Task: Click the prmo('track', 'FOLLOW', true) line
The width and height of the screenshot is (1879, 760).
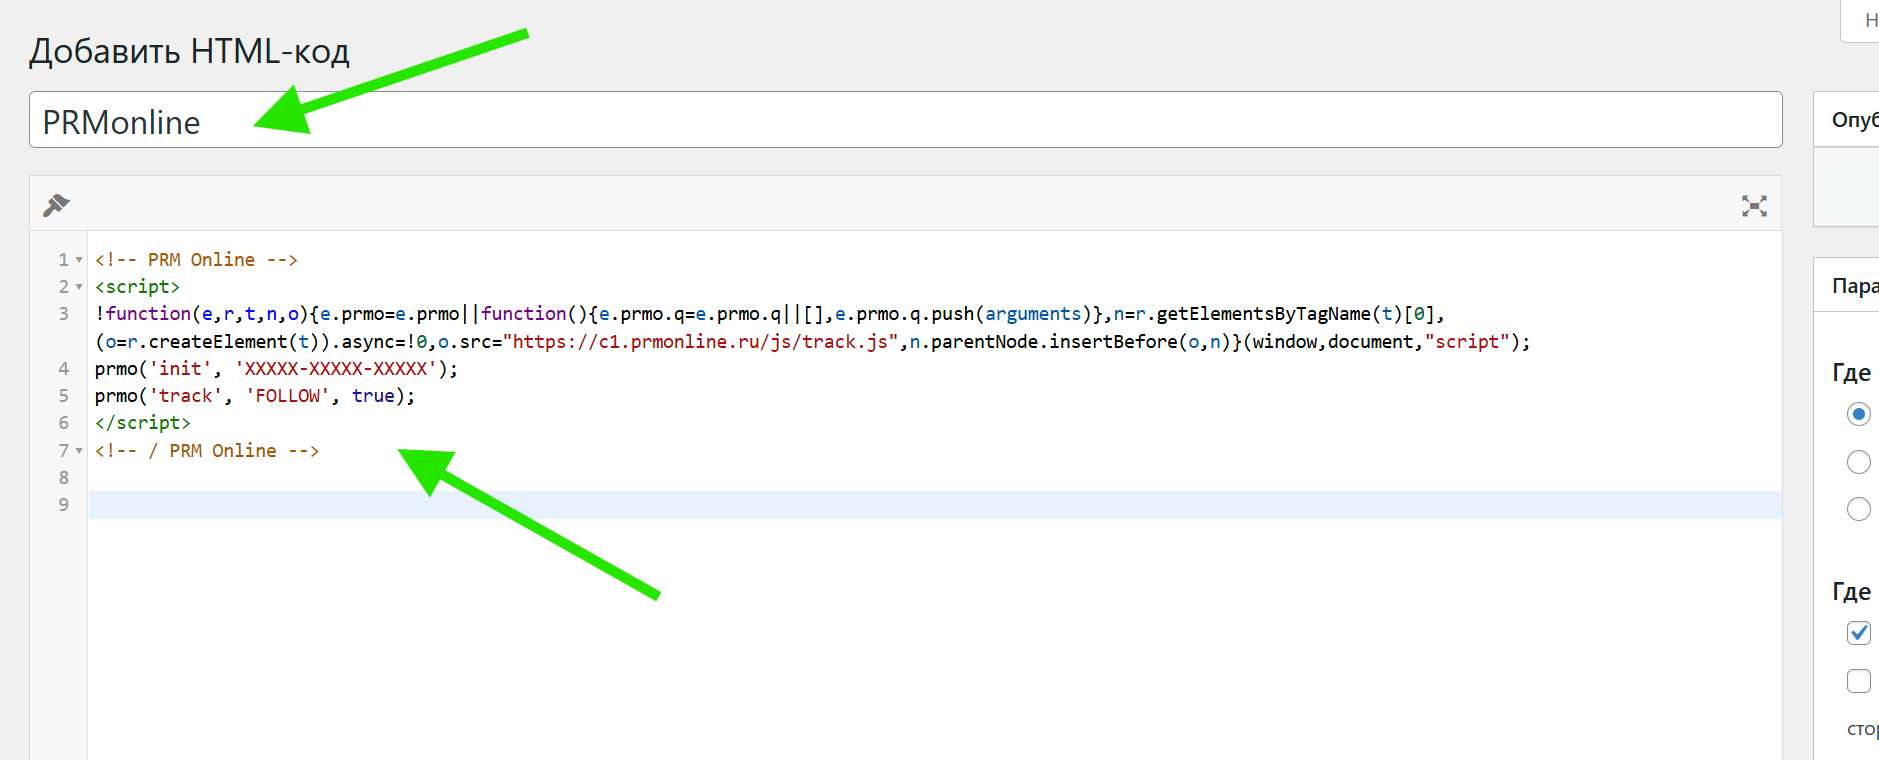Action: click(255, 396)
